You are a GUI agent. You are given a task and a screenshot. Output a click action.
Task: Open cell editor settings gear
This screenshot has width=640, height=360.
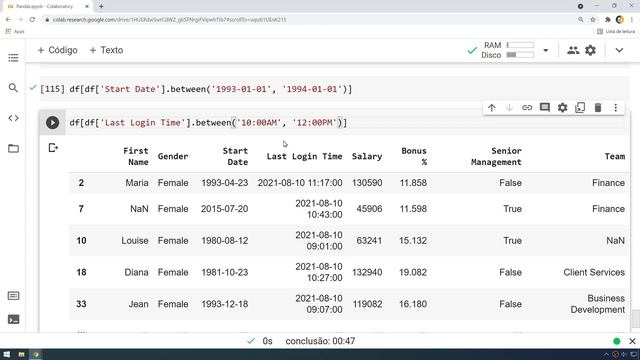(x=562, y=108)
